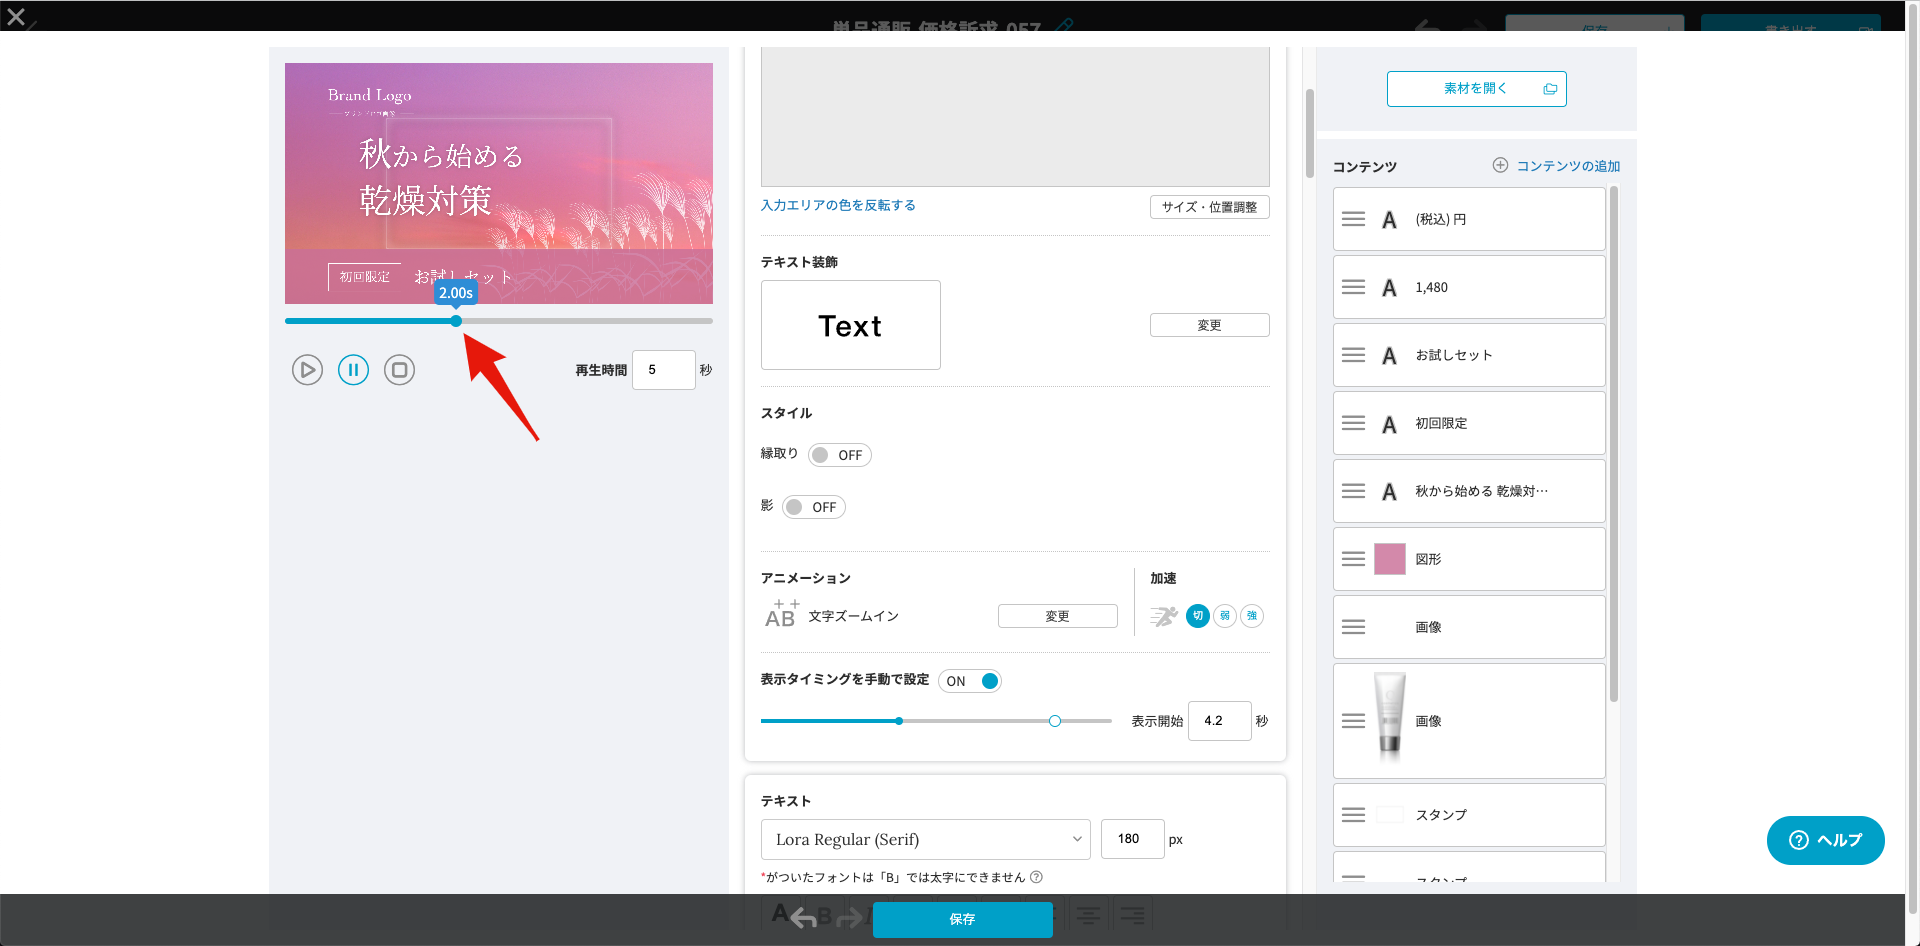1920x946 pixels.
Task: Click the gray text input area
Action: click(x=1015, y=116)
